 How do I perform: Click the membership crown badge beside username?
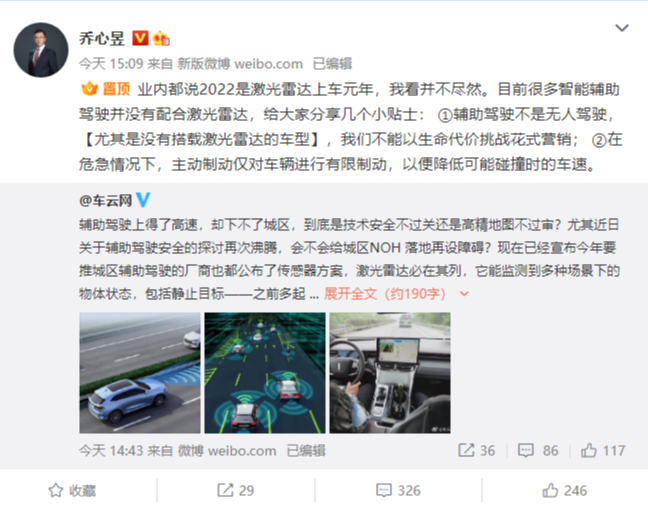[161, 38]
